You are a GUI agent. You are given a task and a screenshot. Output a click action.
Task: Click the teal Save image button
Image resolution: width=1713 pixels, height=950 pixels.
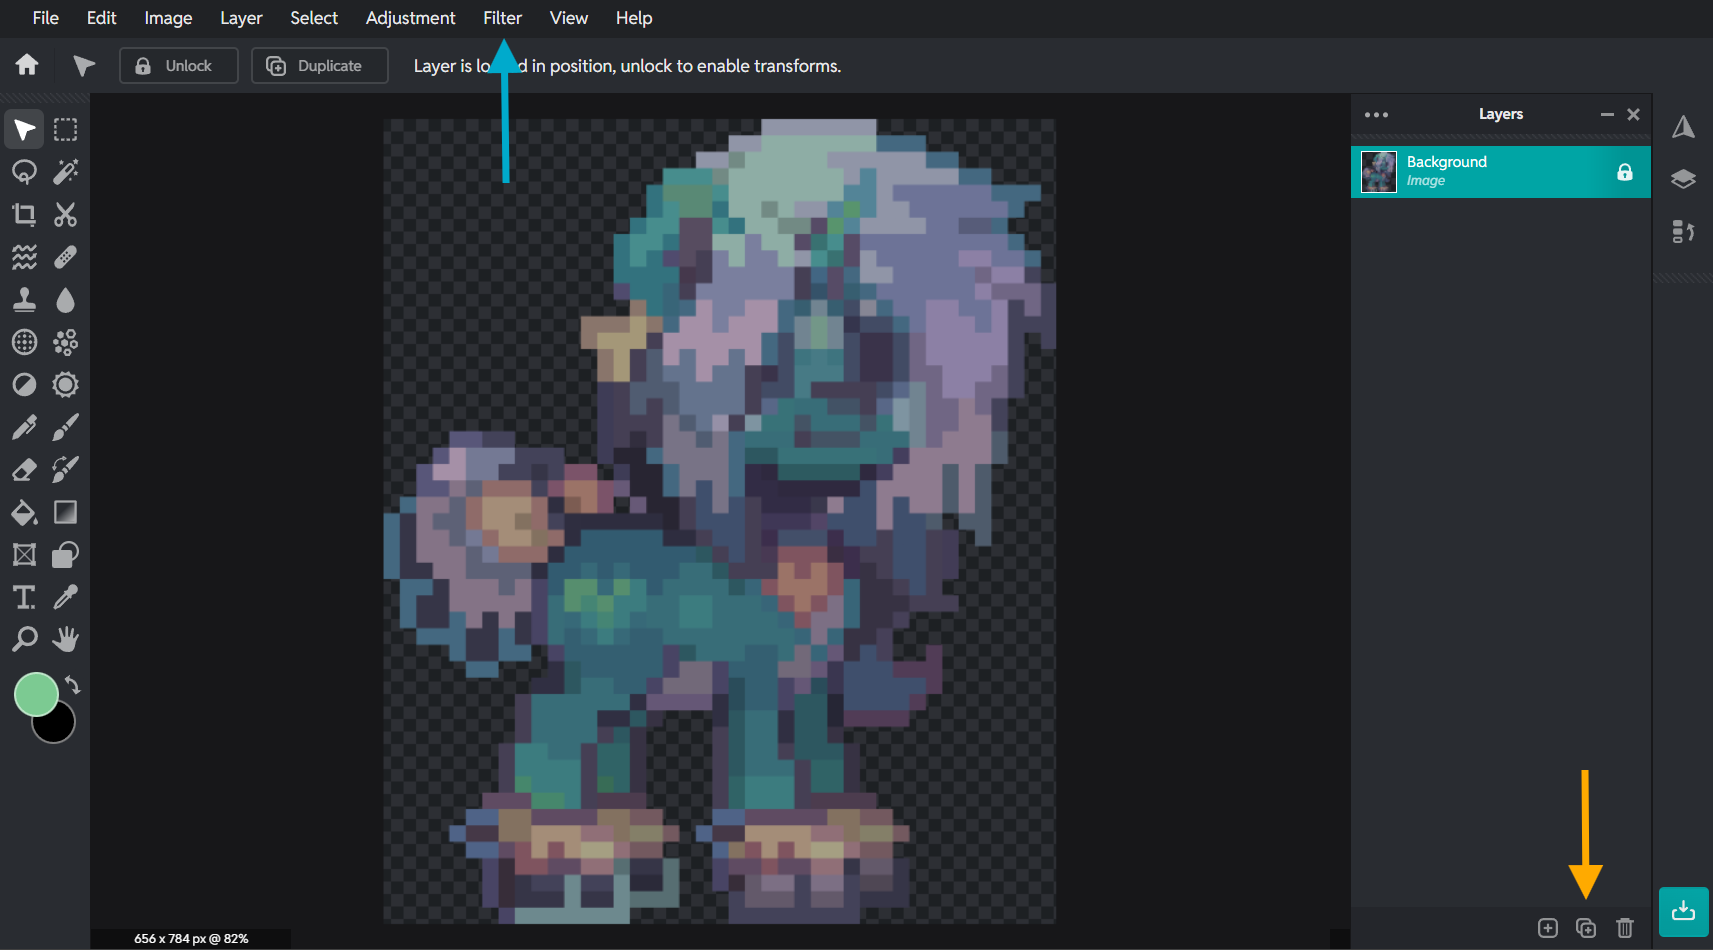click(1684, 912)
